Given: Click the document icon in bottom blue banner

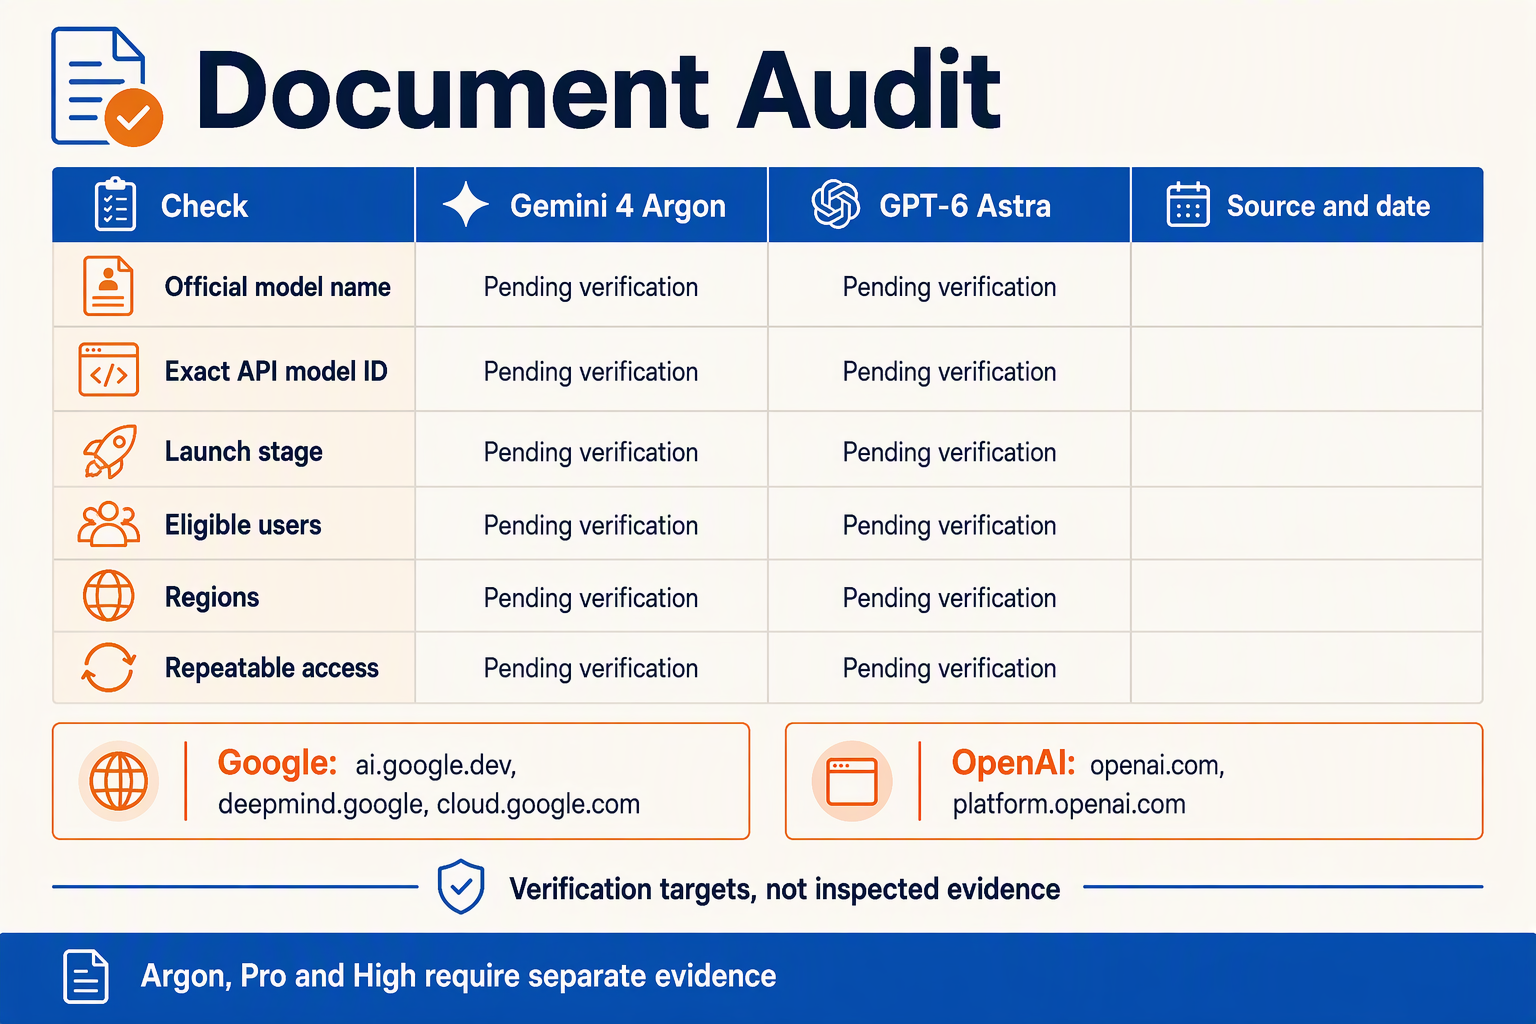Looking at the screenshot, I should (86, 976).
